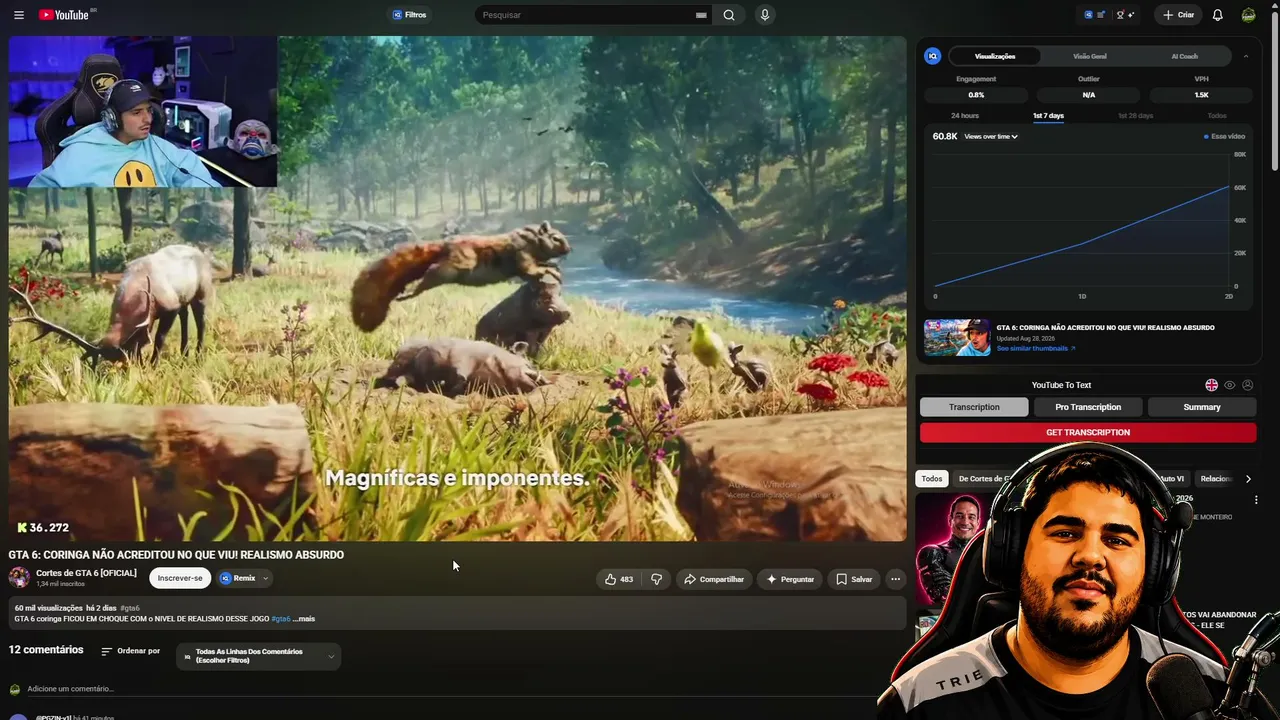Switch to the Visão Geral tab
Viewport: 1280px width, 720px height.
pos(1090,56)
